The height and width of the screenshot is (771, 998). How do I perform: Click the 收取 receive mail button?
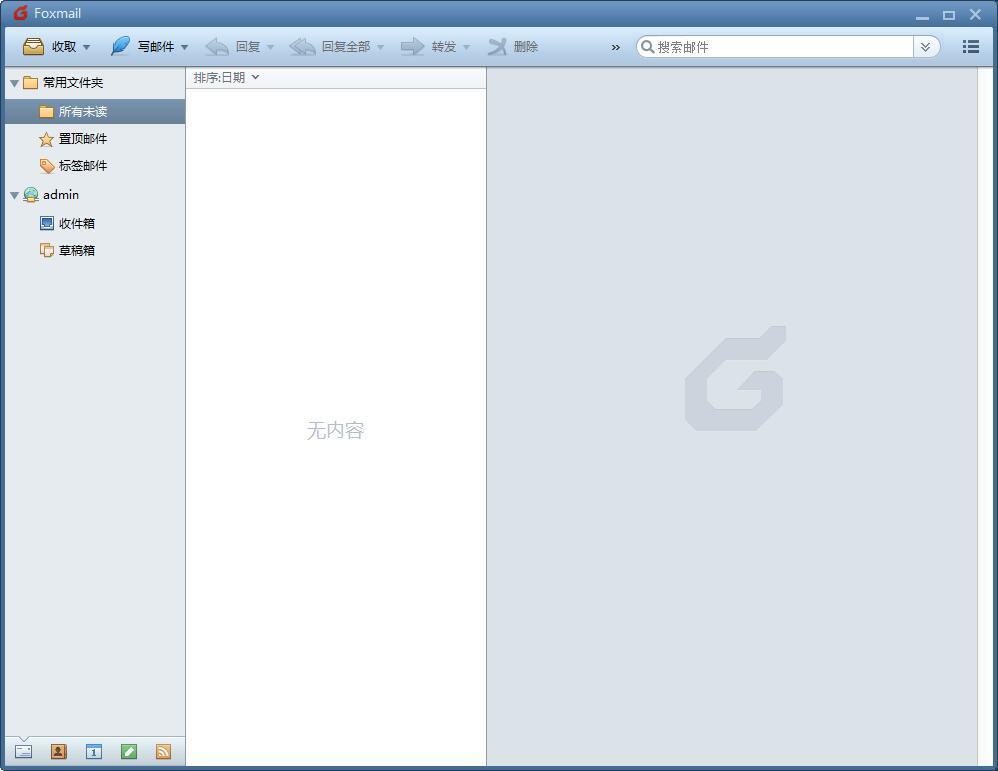[x=49, y=46]
